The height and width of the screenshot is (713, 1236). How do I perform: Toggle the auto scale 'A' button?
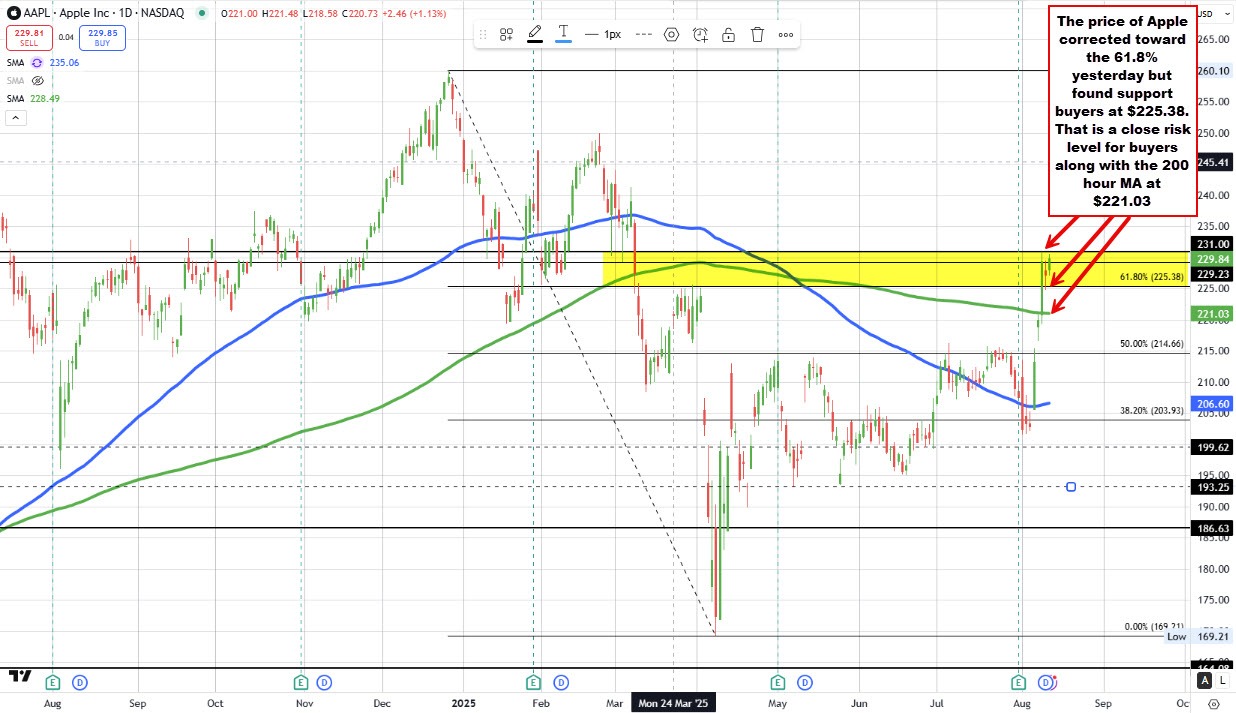point(1206,680)
